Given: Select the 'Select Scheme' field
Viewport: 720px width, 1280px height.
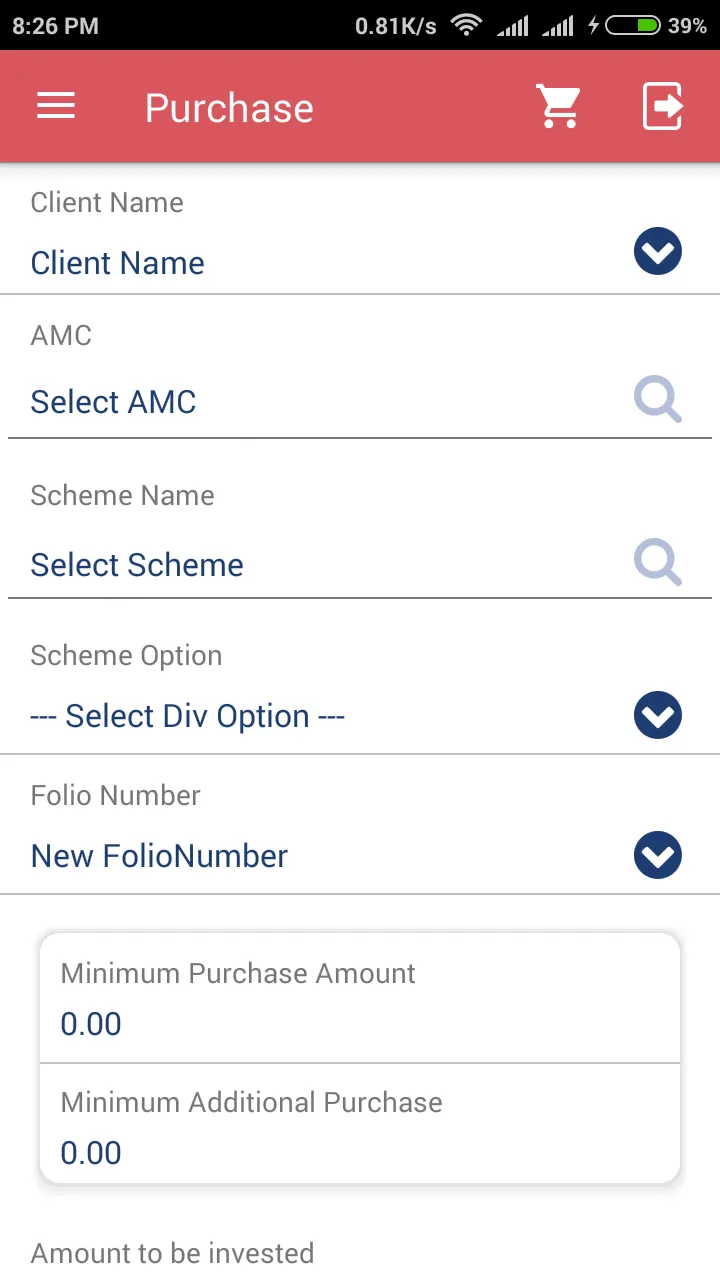Looking at the screenshot, I should coord(137,565).
